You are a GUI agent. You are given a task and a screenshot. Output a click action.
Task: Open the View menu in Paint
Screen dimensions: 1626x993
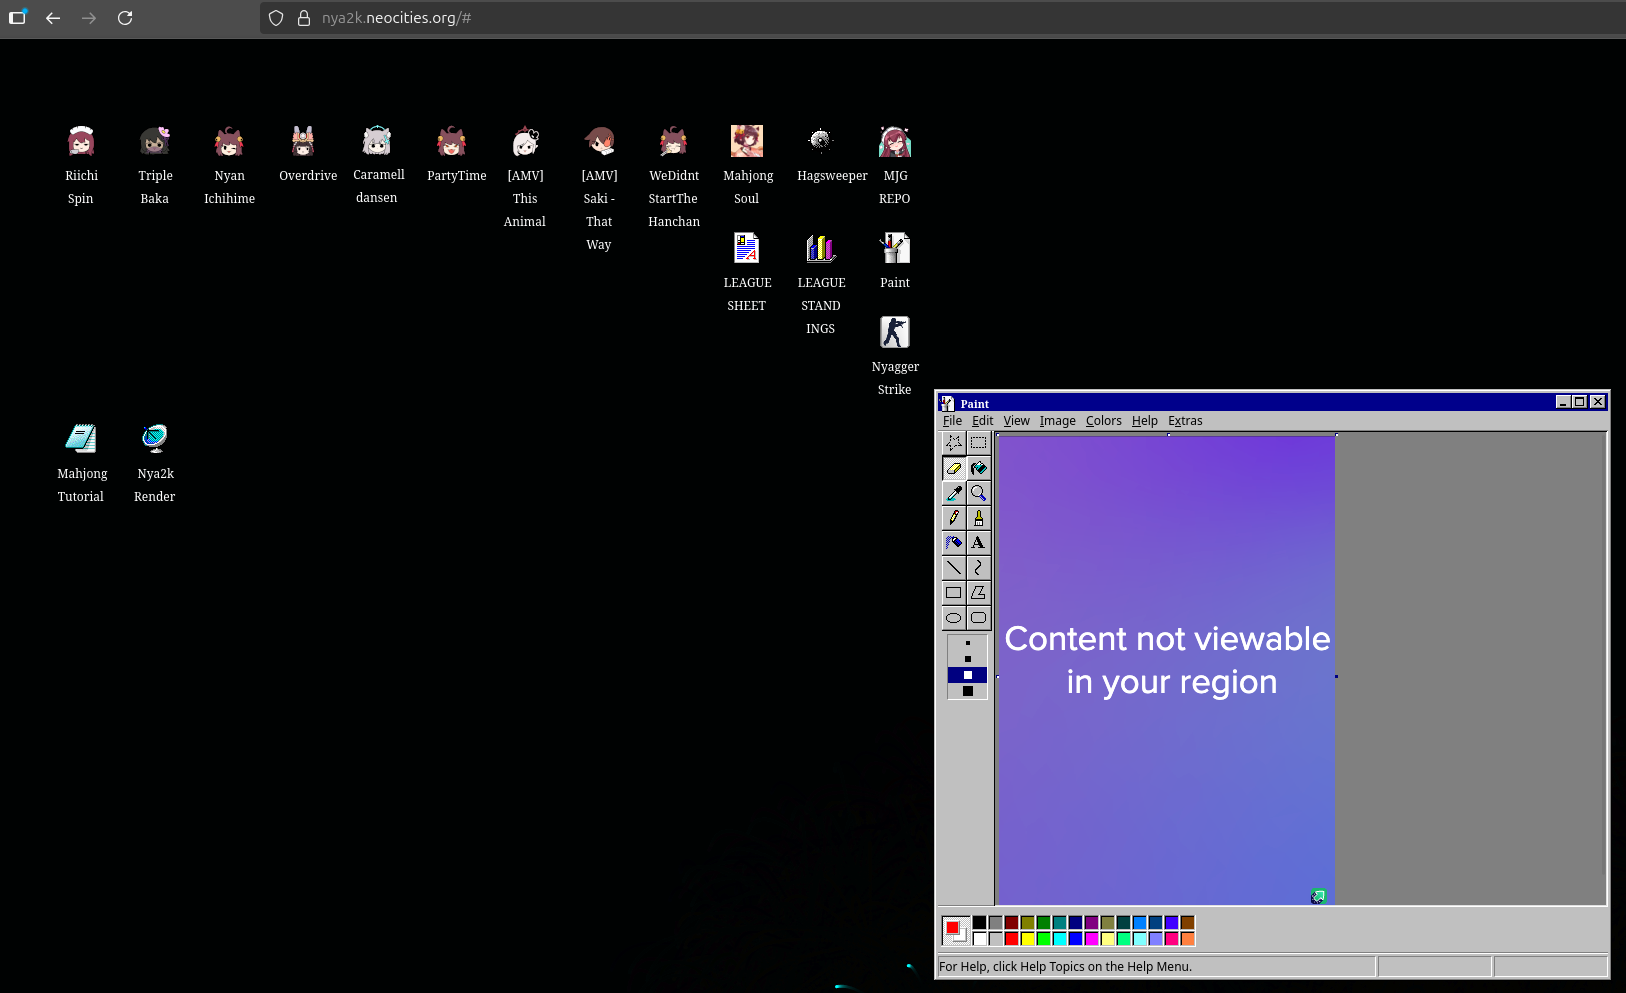[1016, 421]
